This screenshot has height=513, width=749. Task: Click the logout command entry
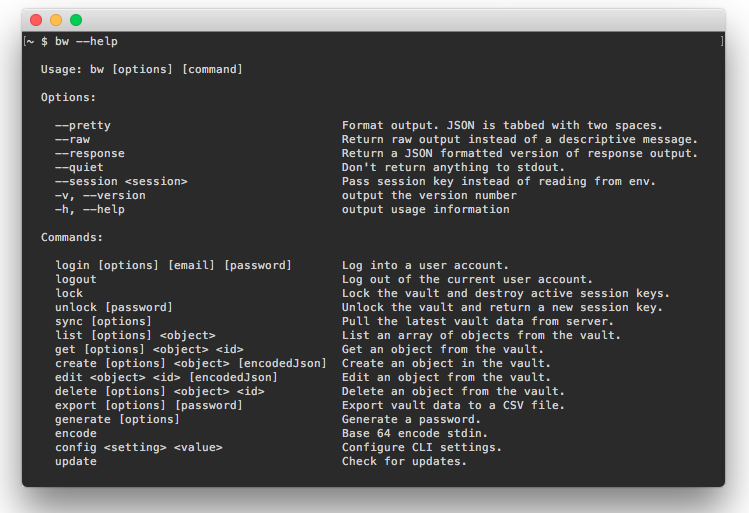[76, 279]
